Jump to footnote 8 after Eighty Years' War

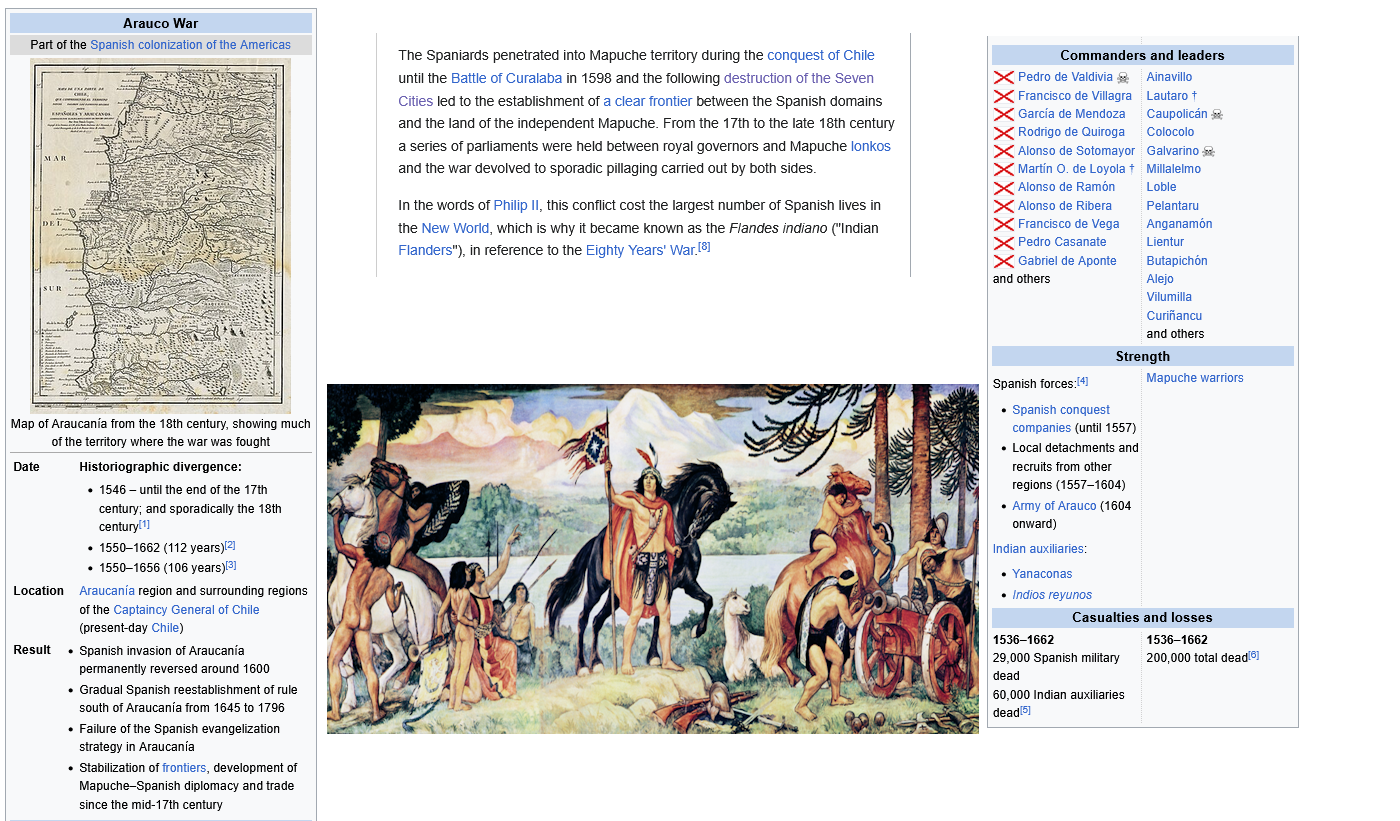(704, 247)
